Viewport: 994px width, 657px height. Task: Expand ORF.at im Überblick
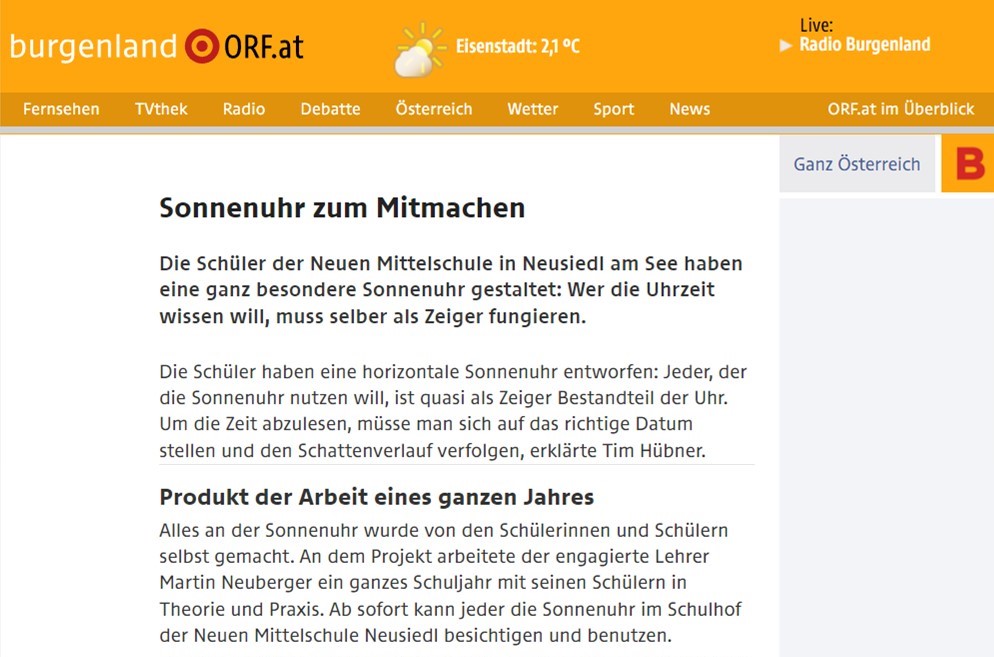tap(900, 109)
